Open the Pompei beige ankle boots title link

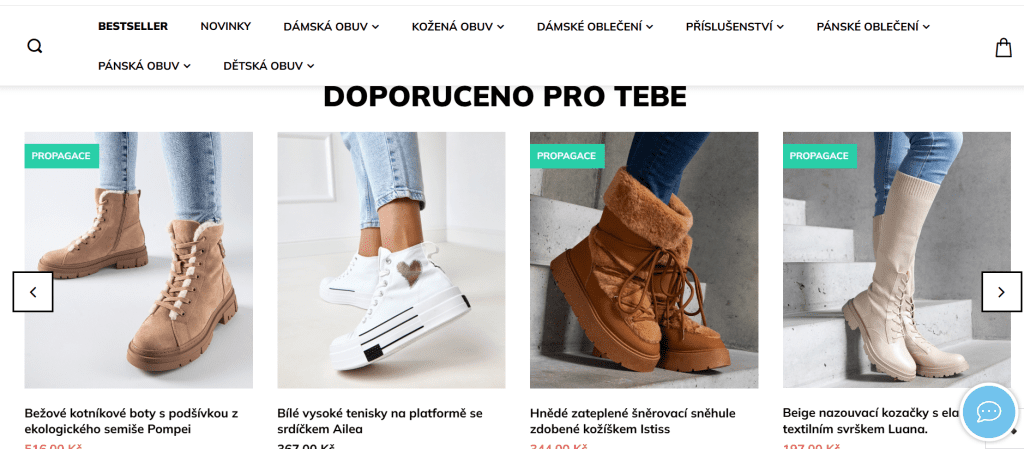(x=131, y=421)
